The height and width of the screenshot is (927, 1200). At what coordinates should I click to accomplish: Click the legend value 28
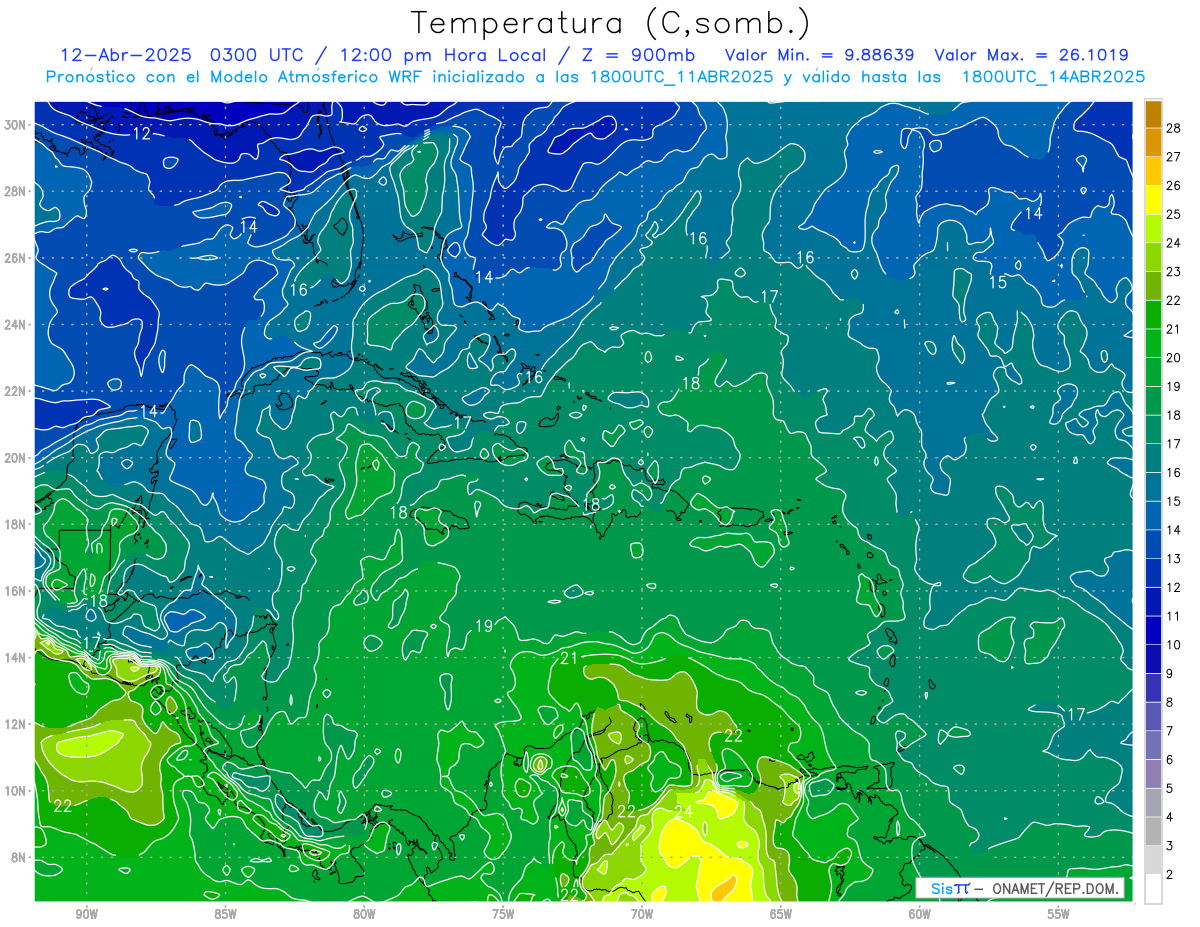(1173, 128)
